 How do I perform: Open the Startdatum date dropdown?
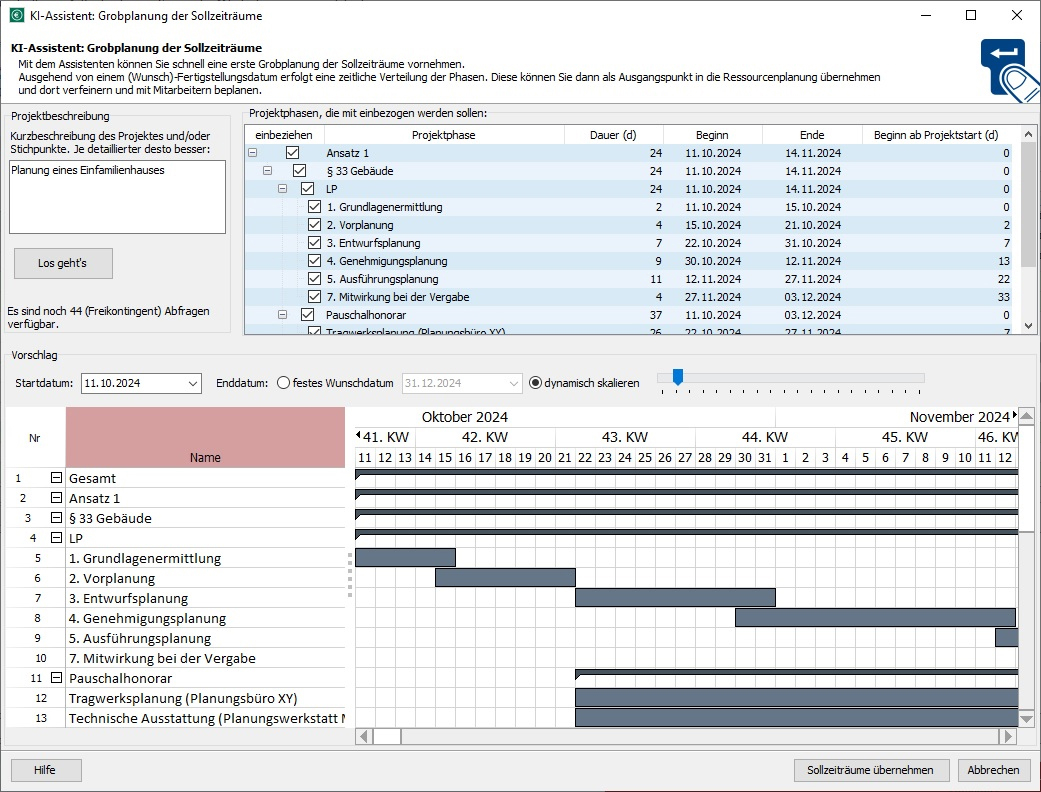click(193, 383)
